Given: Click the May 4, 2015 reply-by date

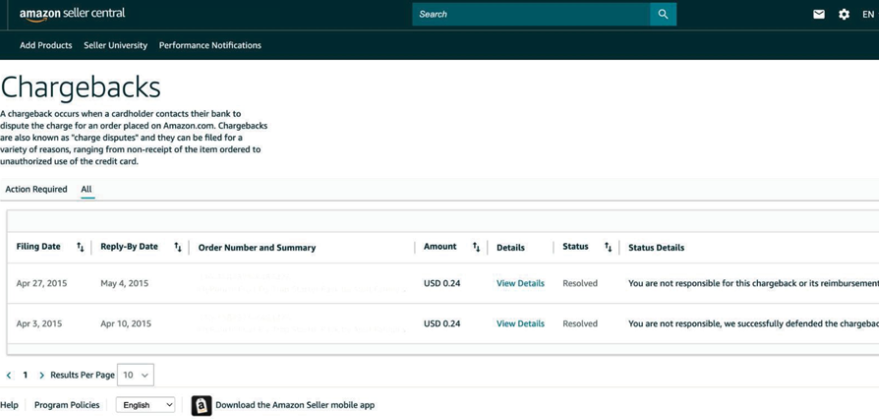Looking at the screenshot, I should click(124, 283).
